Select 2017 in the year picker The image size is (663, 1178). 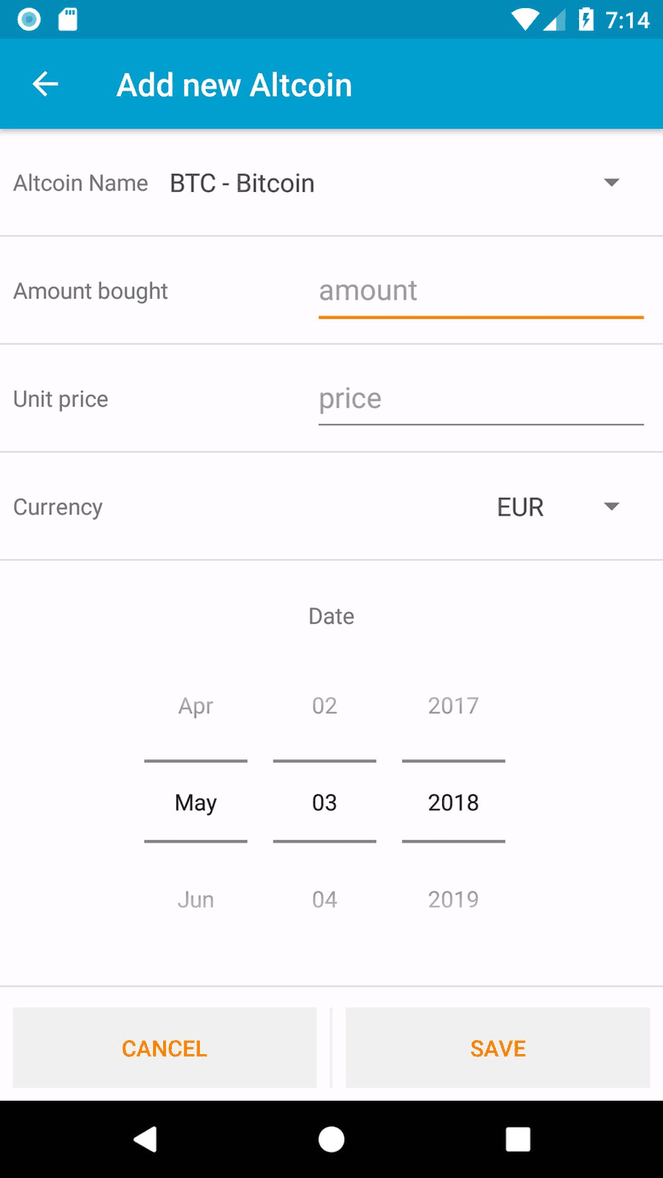tap(453, 705)
